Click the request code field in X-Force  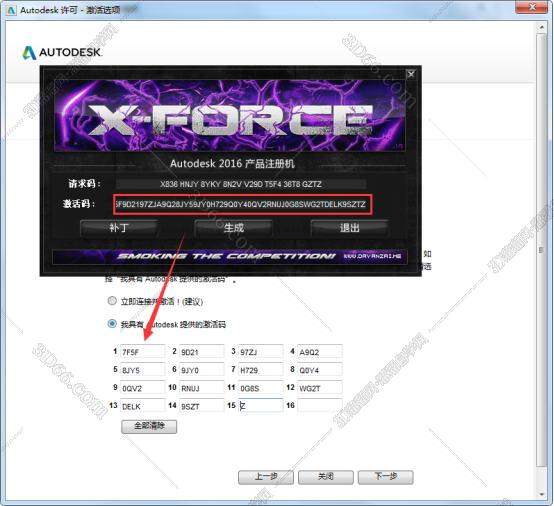pos(241,184)
